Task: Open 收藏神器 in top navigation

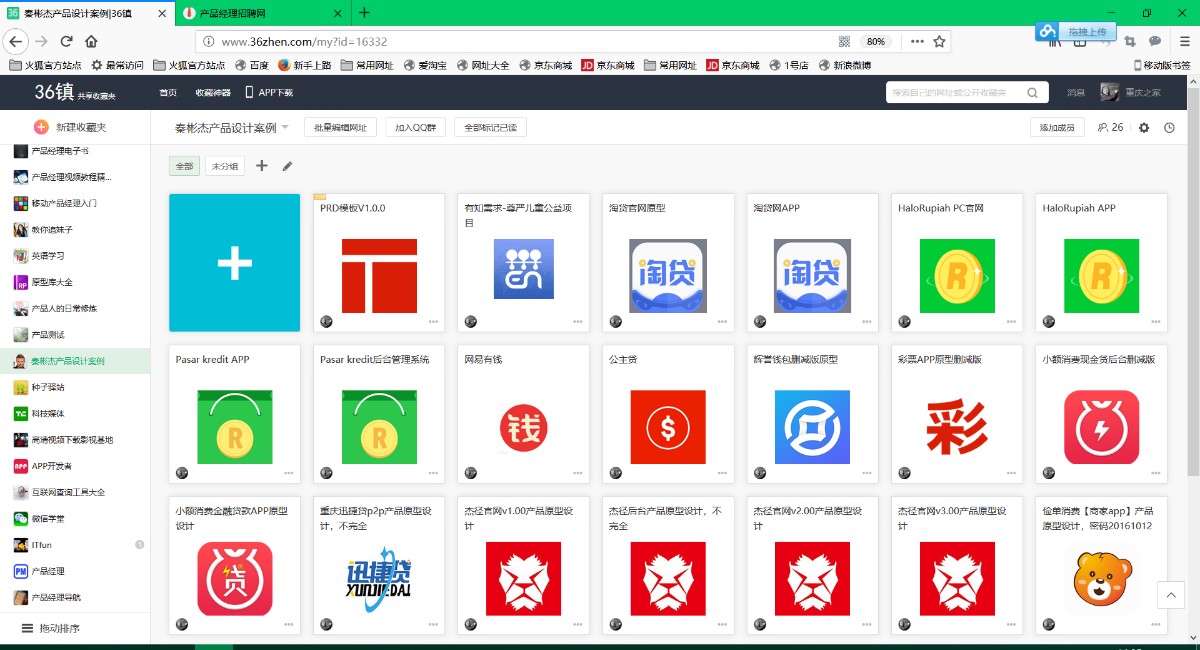Action: tap(213, 92)
